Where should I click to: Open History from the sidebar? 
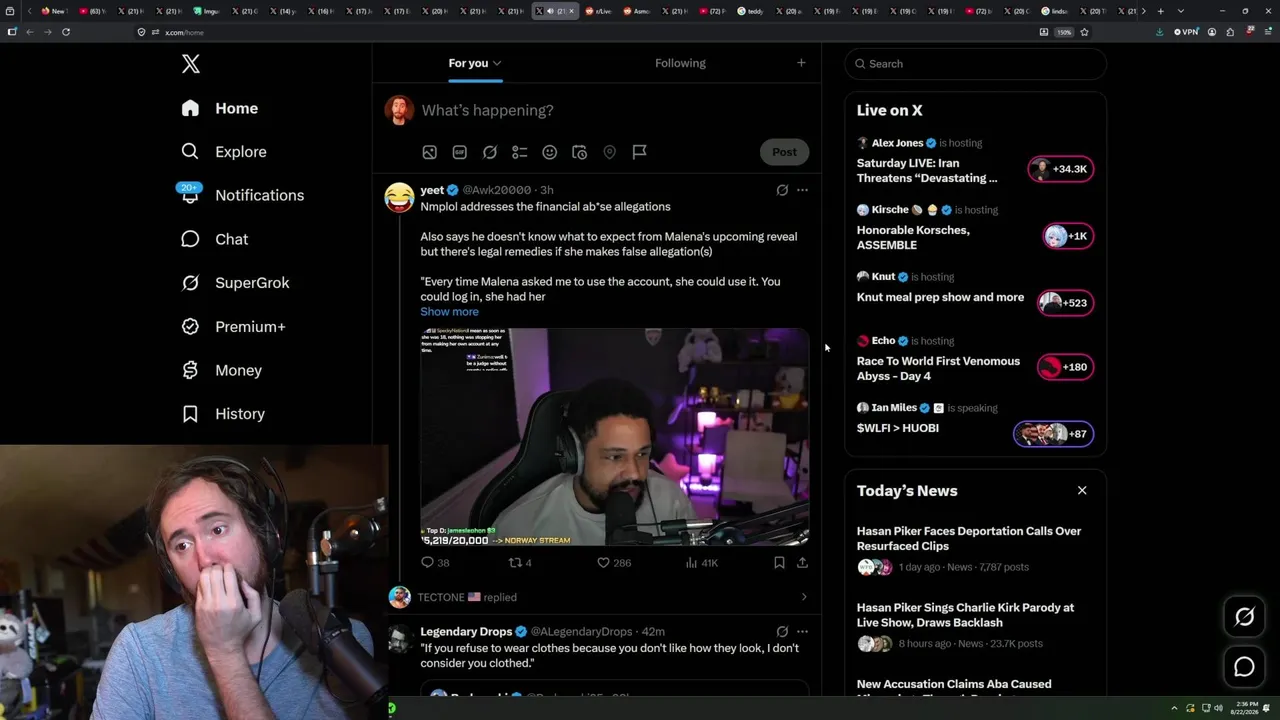pyautogui.click(x=223, y=414)
